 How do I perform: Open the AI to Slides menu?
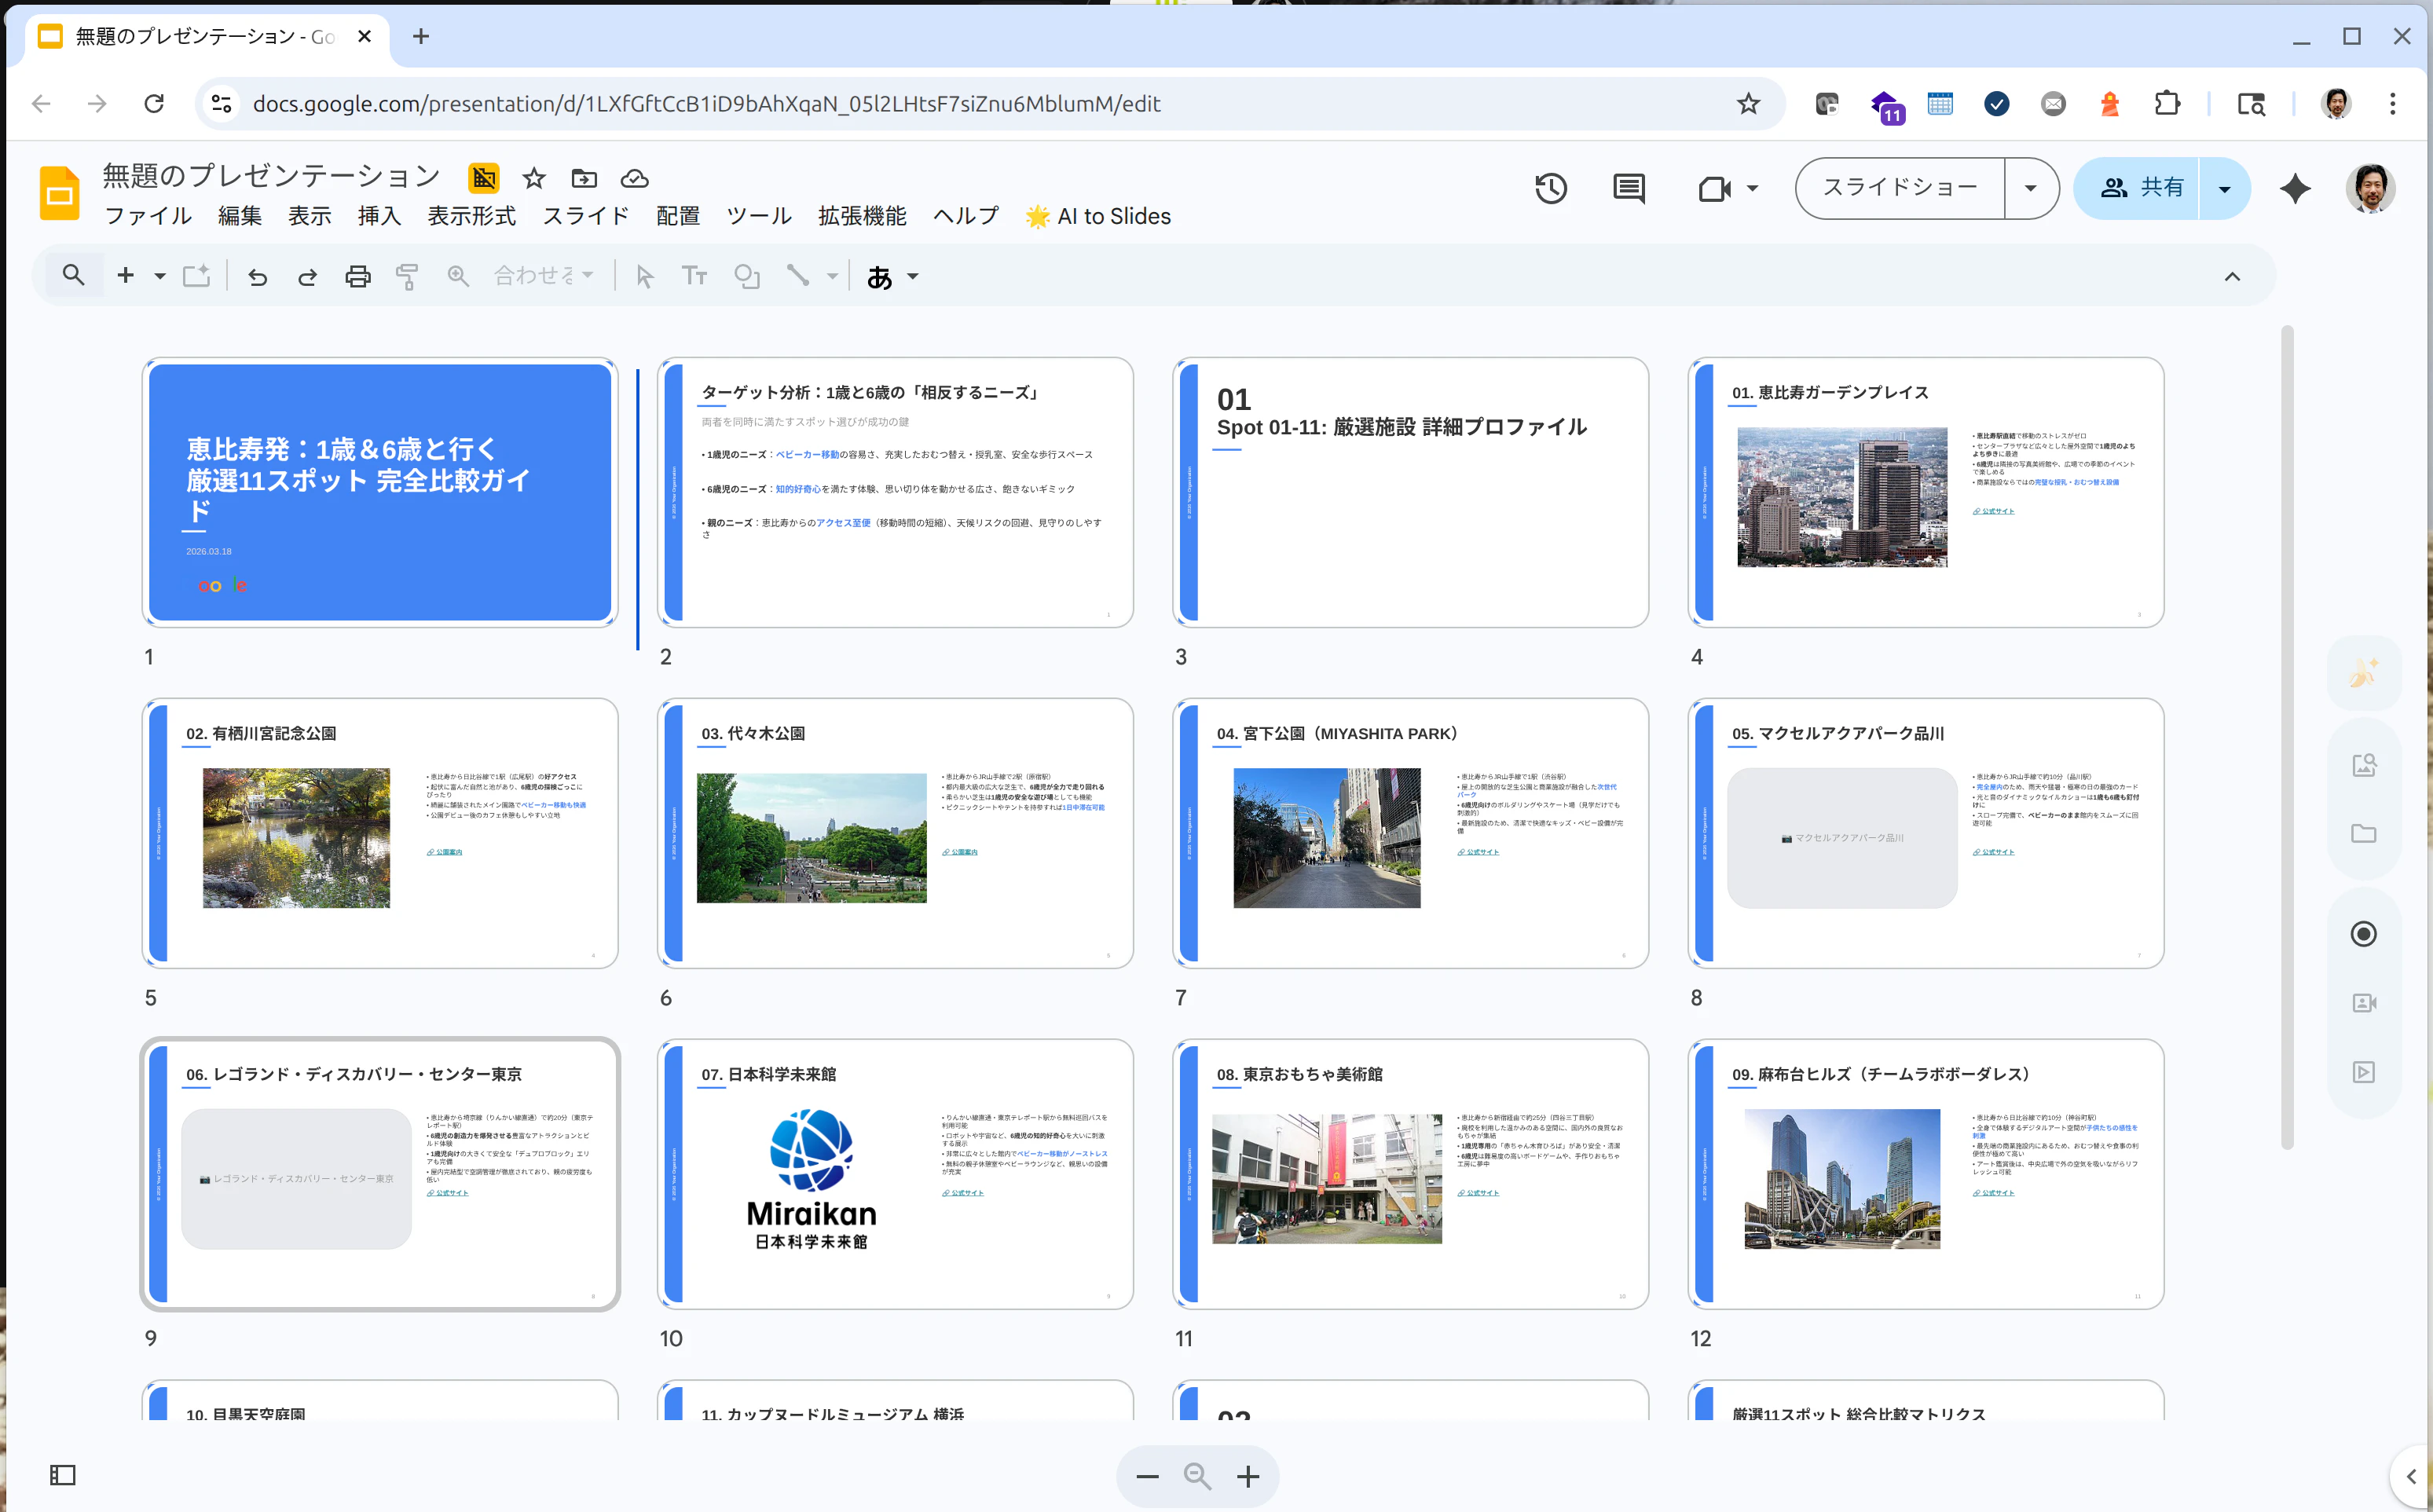point(1098,216)
